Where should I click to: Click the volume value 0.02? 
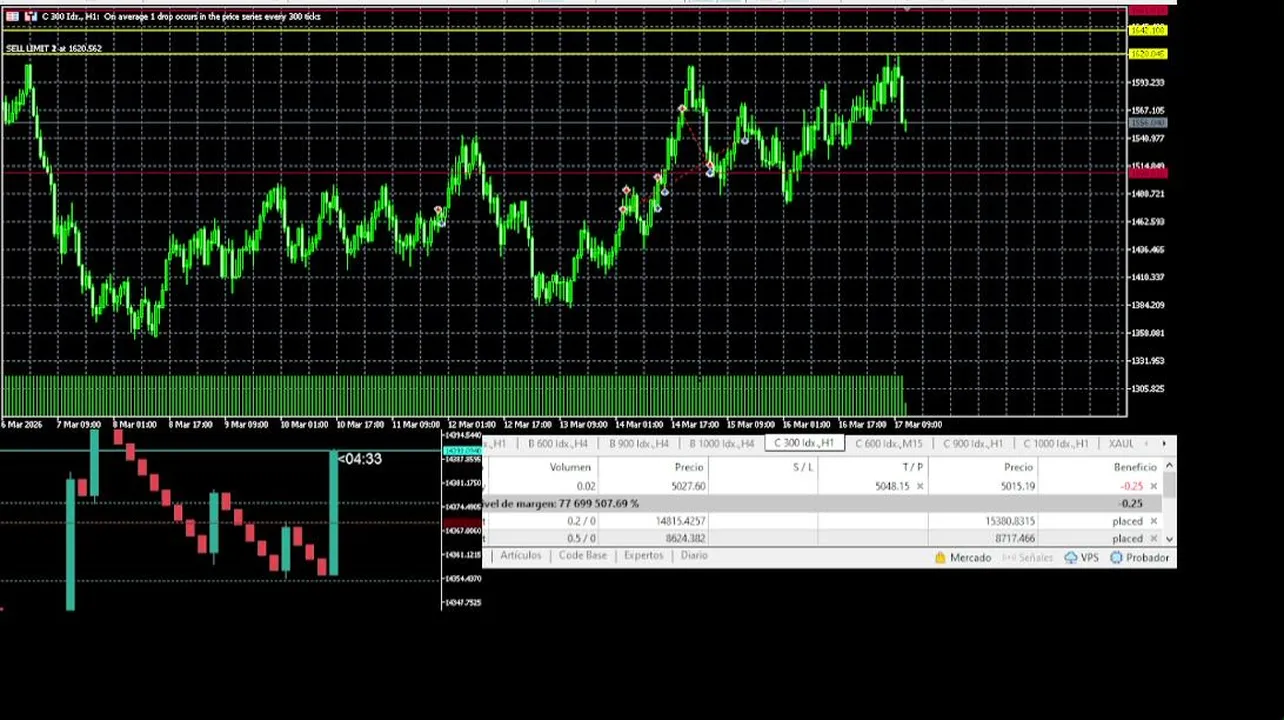(x=585, y=486)
